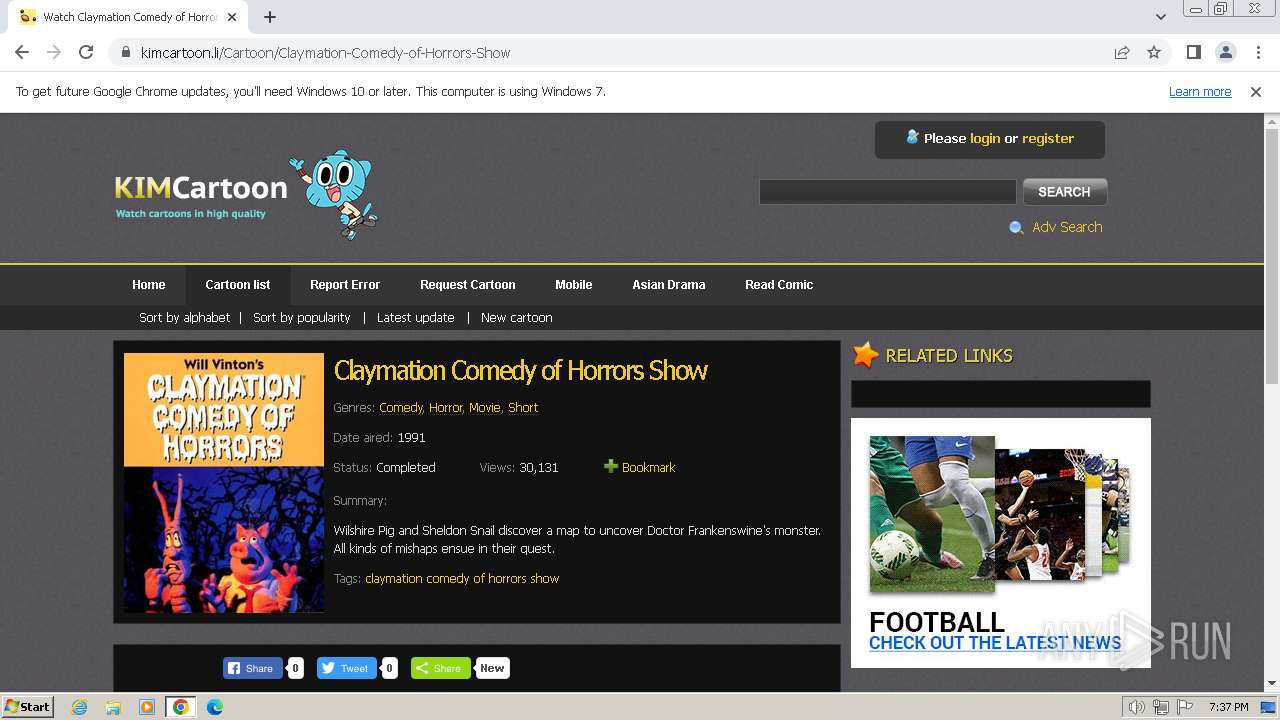Open the Cartoon list menu
1280x720 pixels.
[238, 284]
